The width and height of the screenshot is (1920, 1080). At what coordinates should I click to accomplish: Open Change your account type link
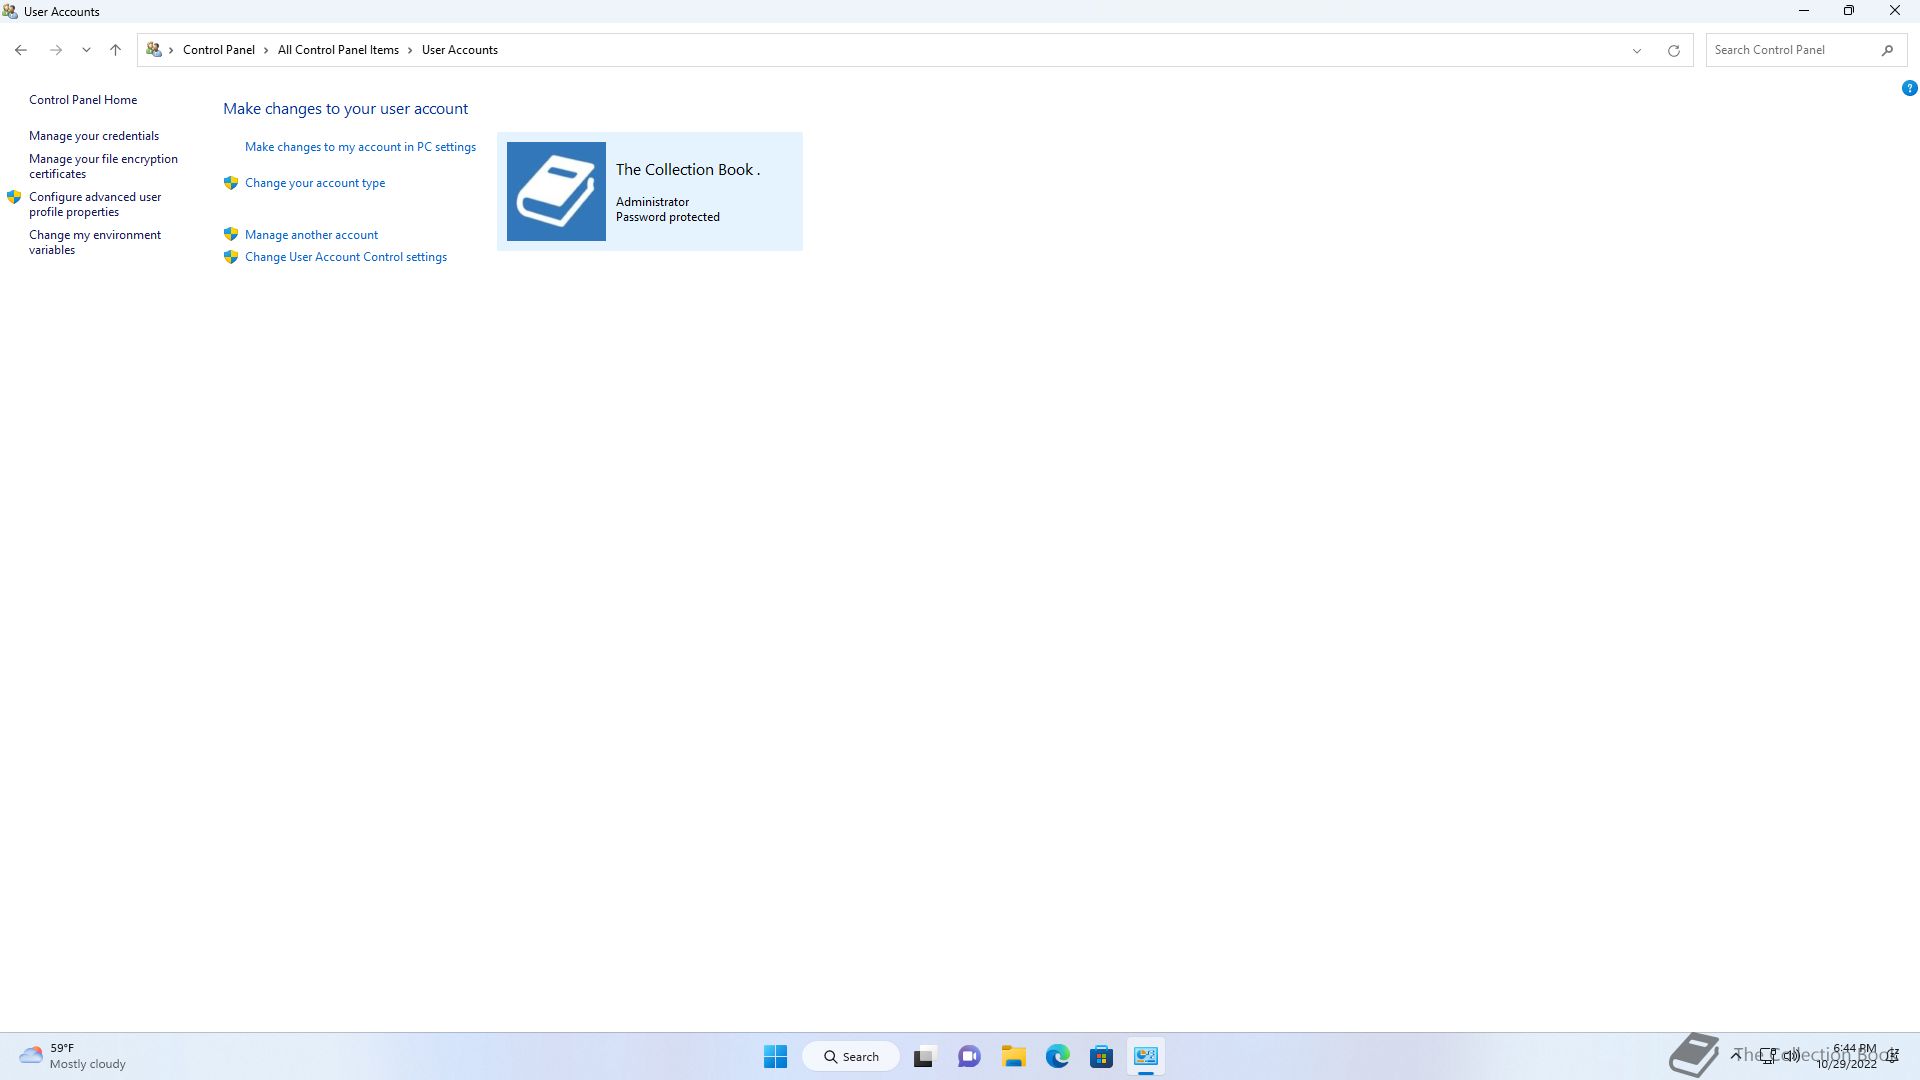(314, 183)
